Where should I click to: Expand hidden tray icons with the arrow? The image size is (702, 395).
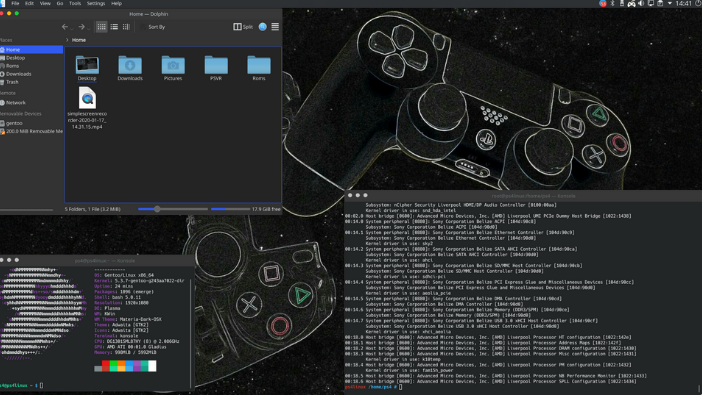pos(670,4)
